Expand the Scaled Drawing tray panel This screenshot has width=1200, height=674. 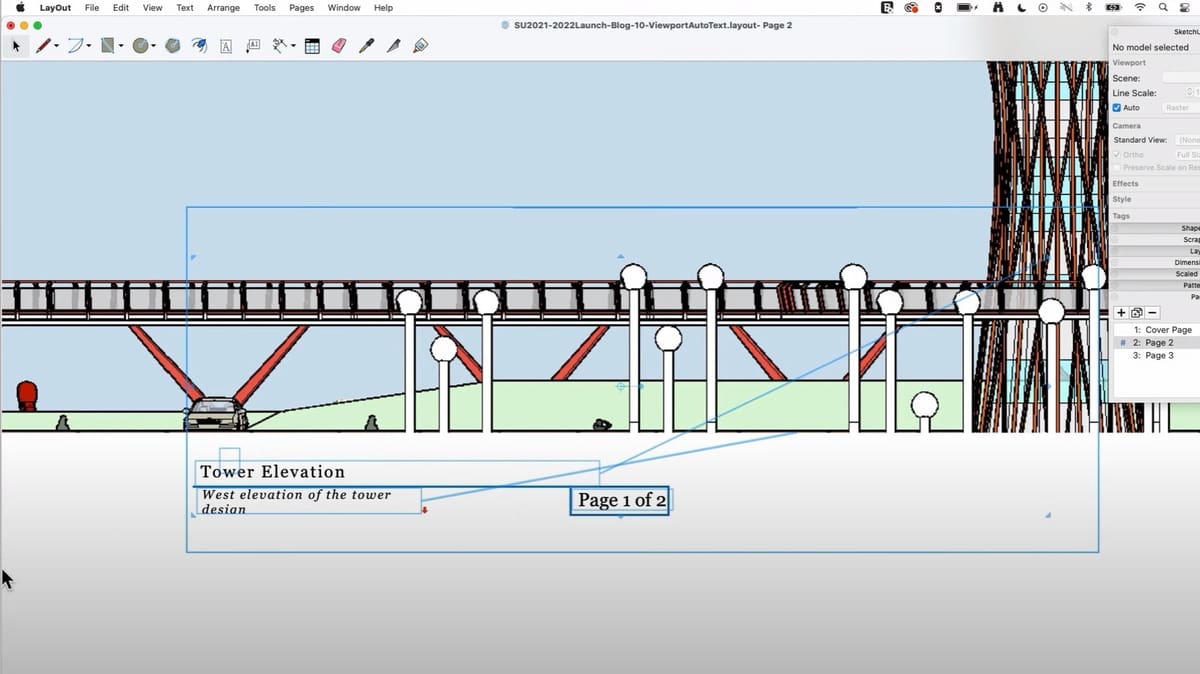(1155, 273)
